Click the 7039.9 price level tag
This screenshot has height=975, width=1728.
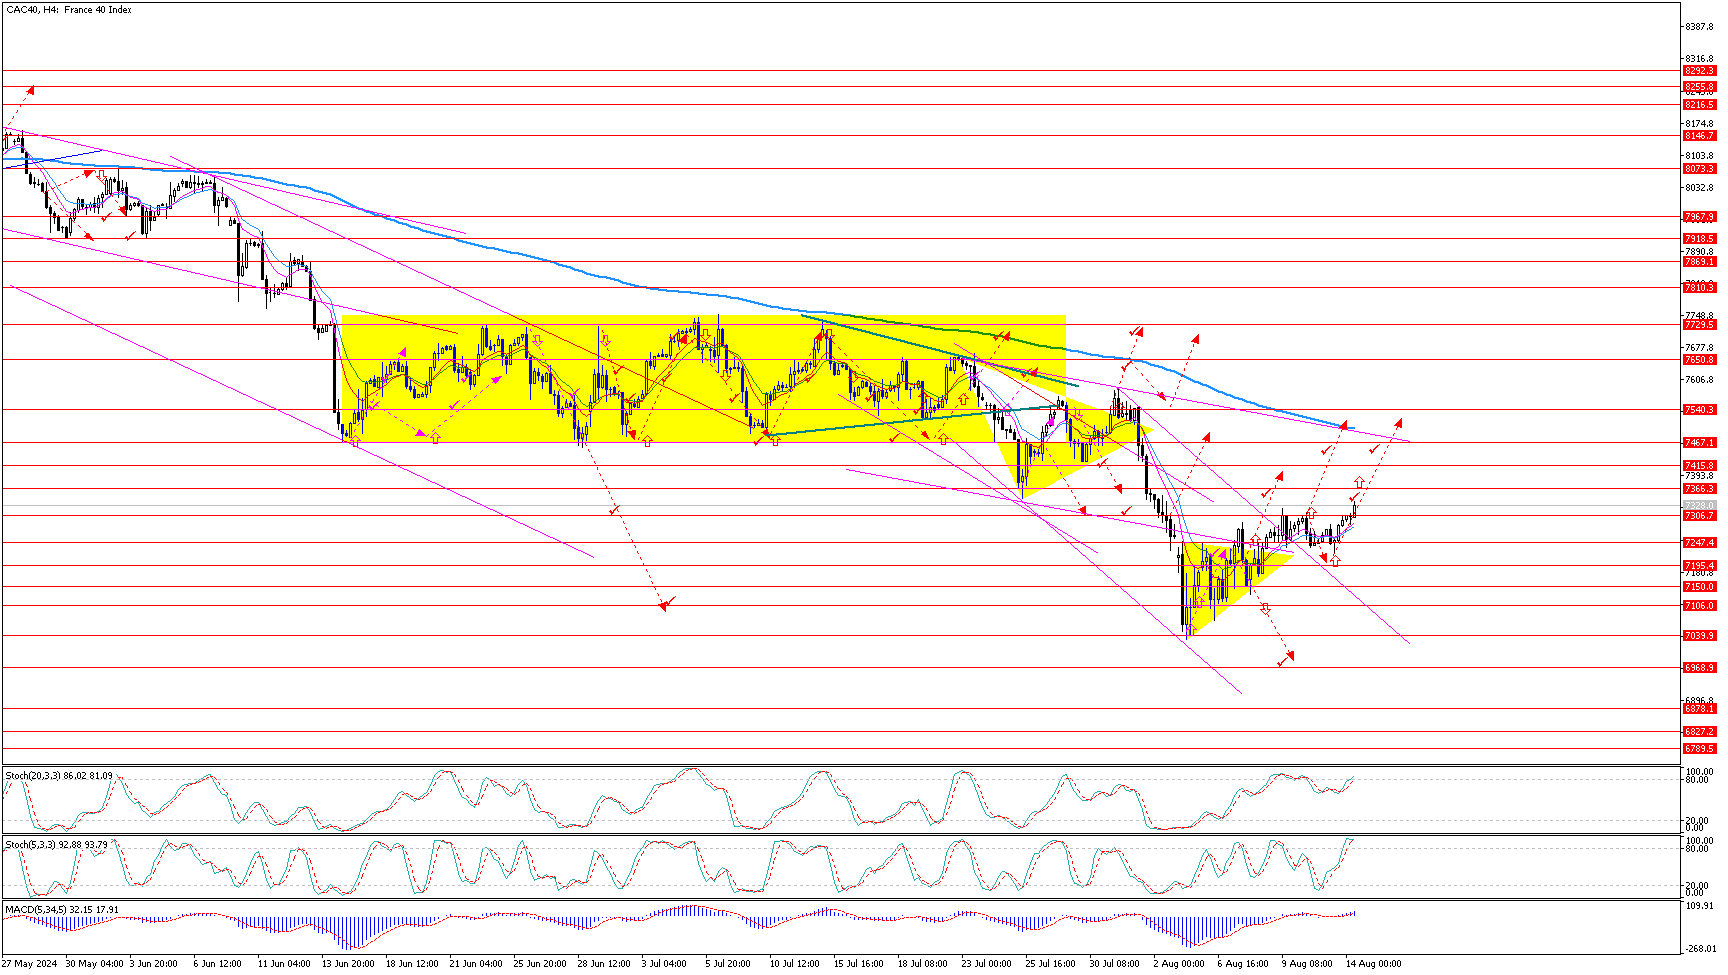tap(1699, 635)
